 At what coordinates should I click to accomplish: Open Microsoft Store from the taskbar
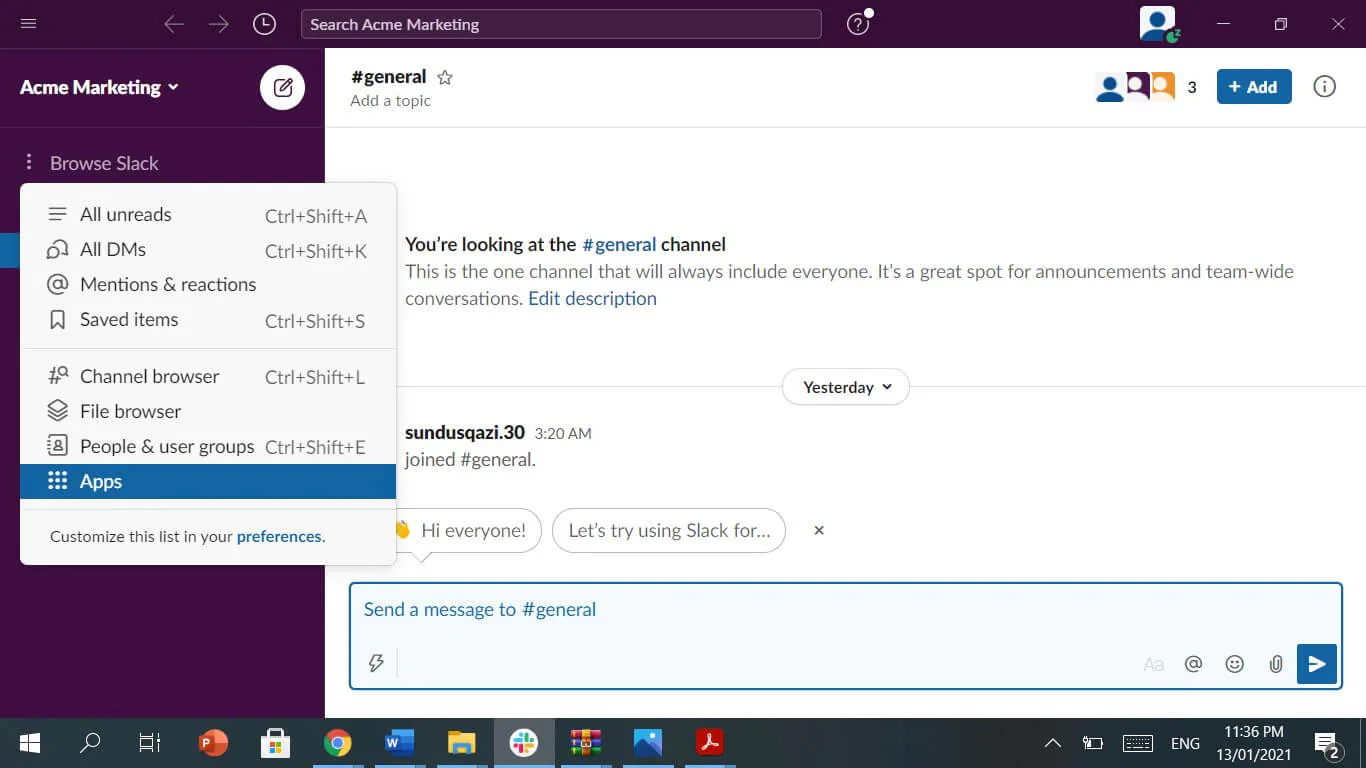275,743
